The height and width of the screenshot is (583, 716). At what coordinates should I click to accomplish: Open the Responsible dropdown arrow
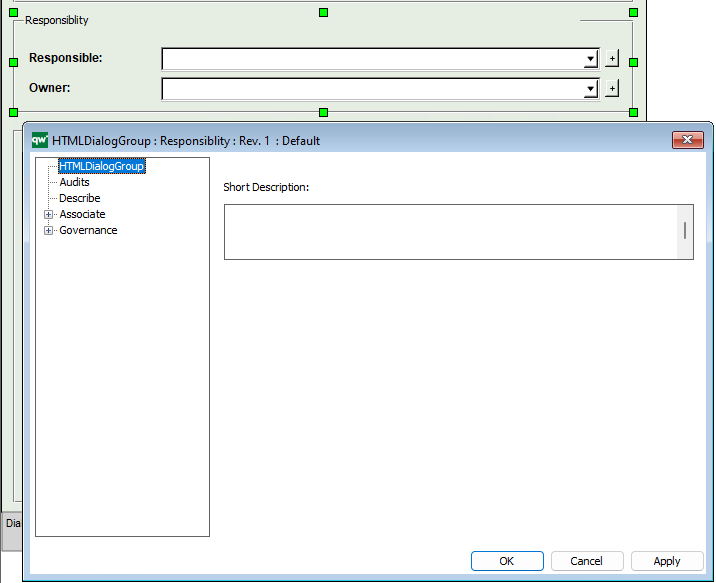pos(590,60)
